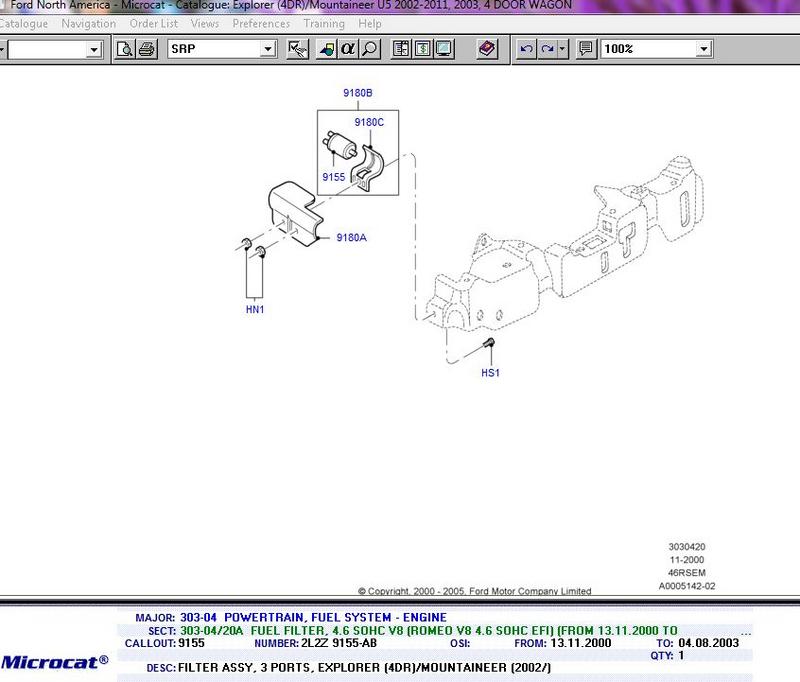Open the blank combo box dropdown

(94, 49)
